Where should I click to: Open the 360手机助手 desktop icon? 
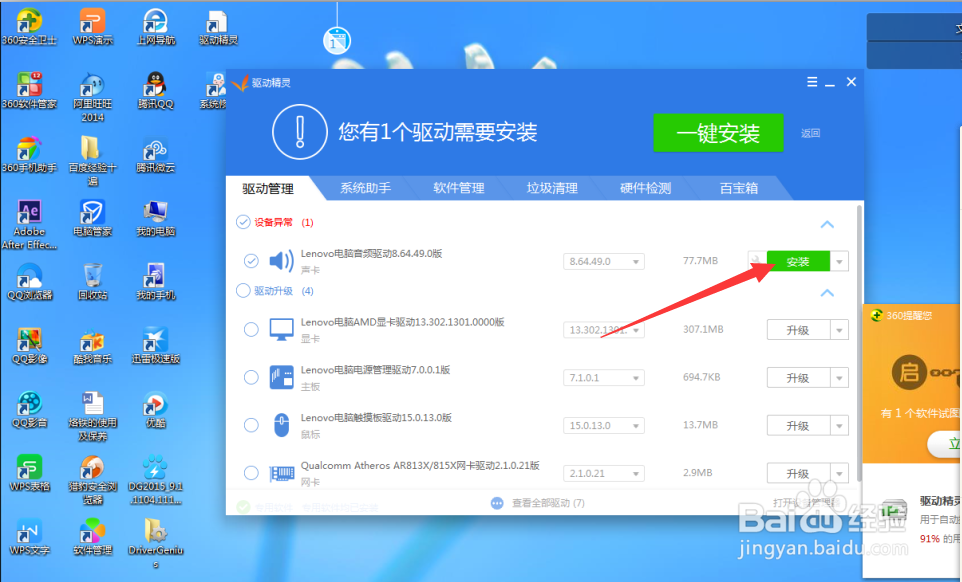(29, 155)
